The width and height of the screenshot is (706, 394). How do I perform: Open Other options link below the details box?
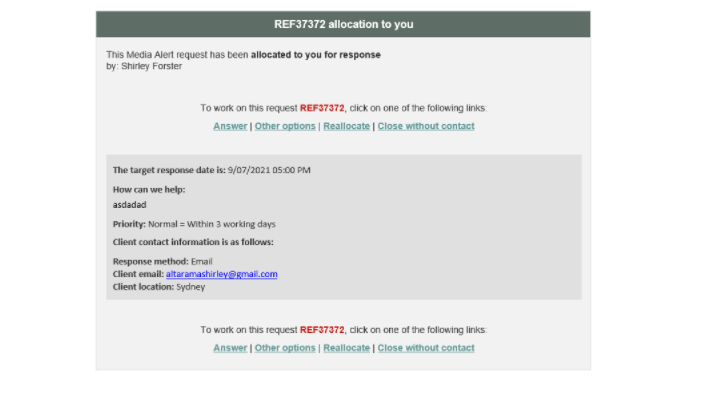285,348
